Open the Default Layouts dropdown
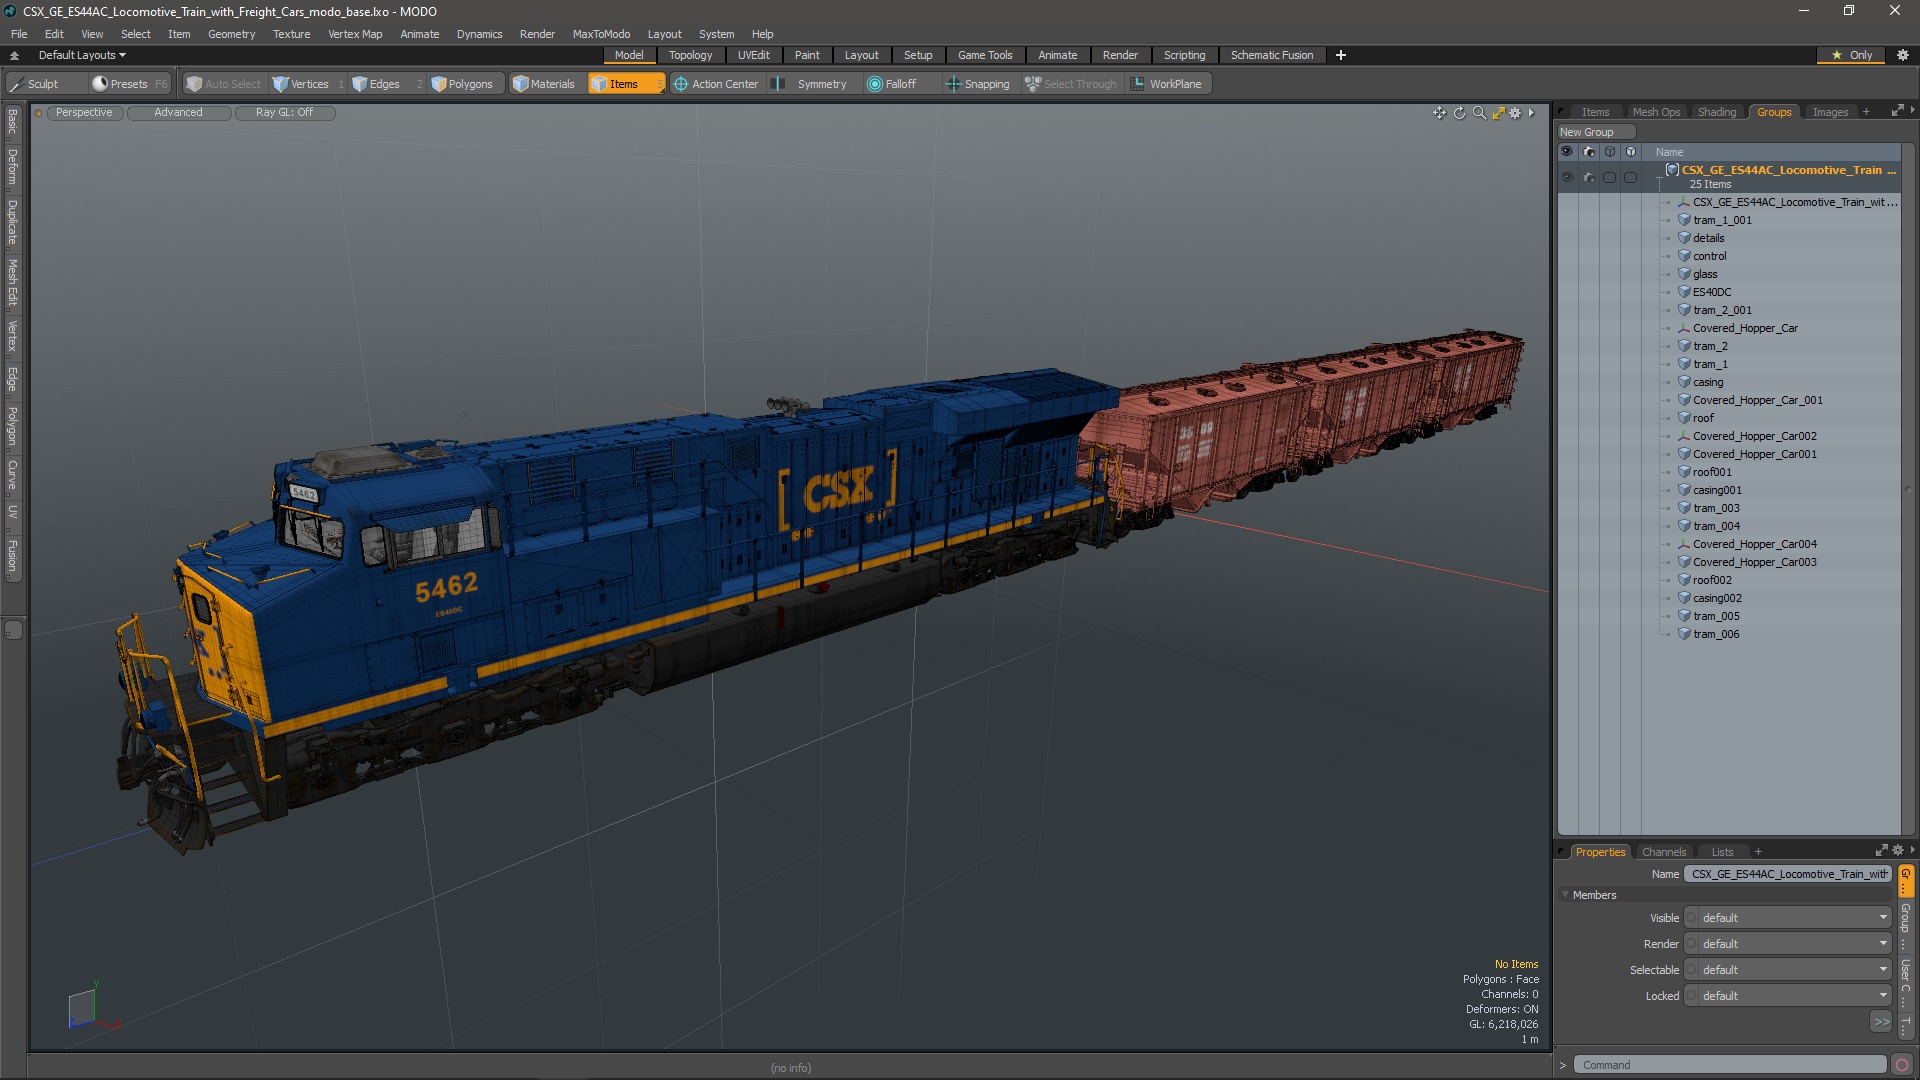1920x1080 pixels. pos(82,55)
